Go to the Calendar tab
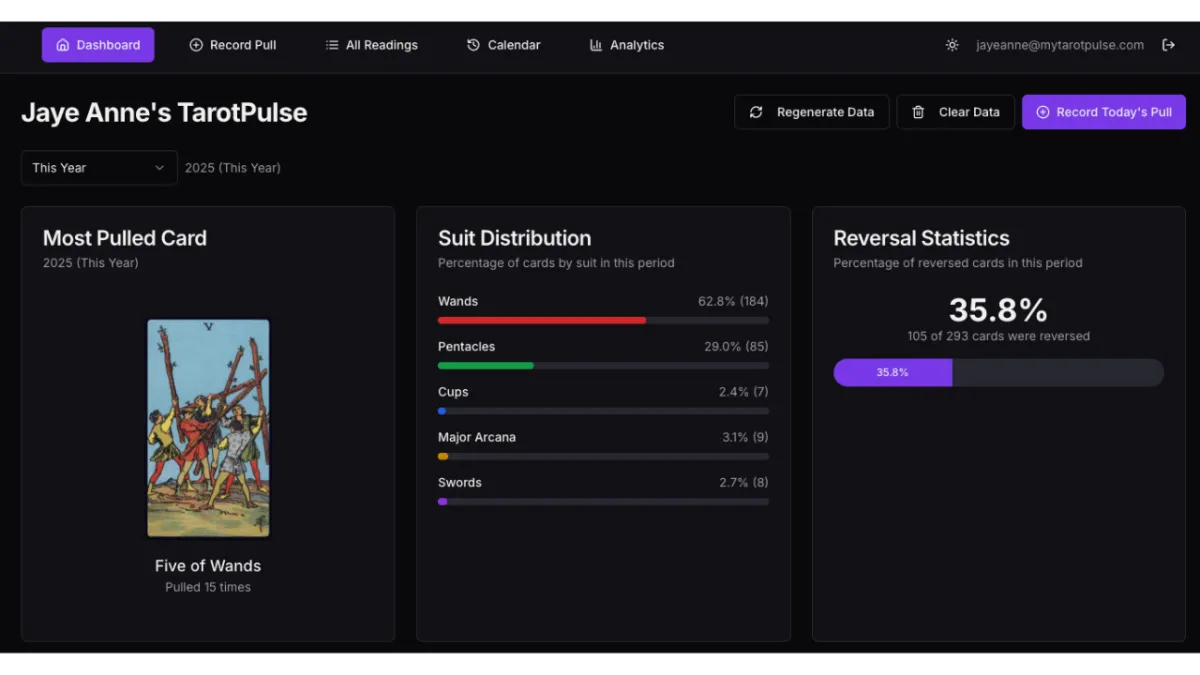The width and height of the screenshot is (1200, 675). click(513, 45)
